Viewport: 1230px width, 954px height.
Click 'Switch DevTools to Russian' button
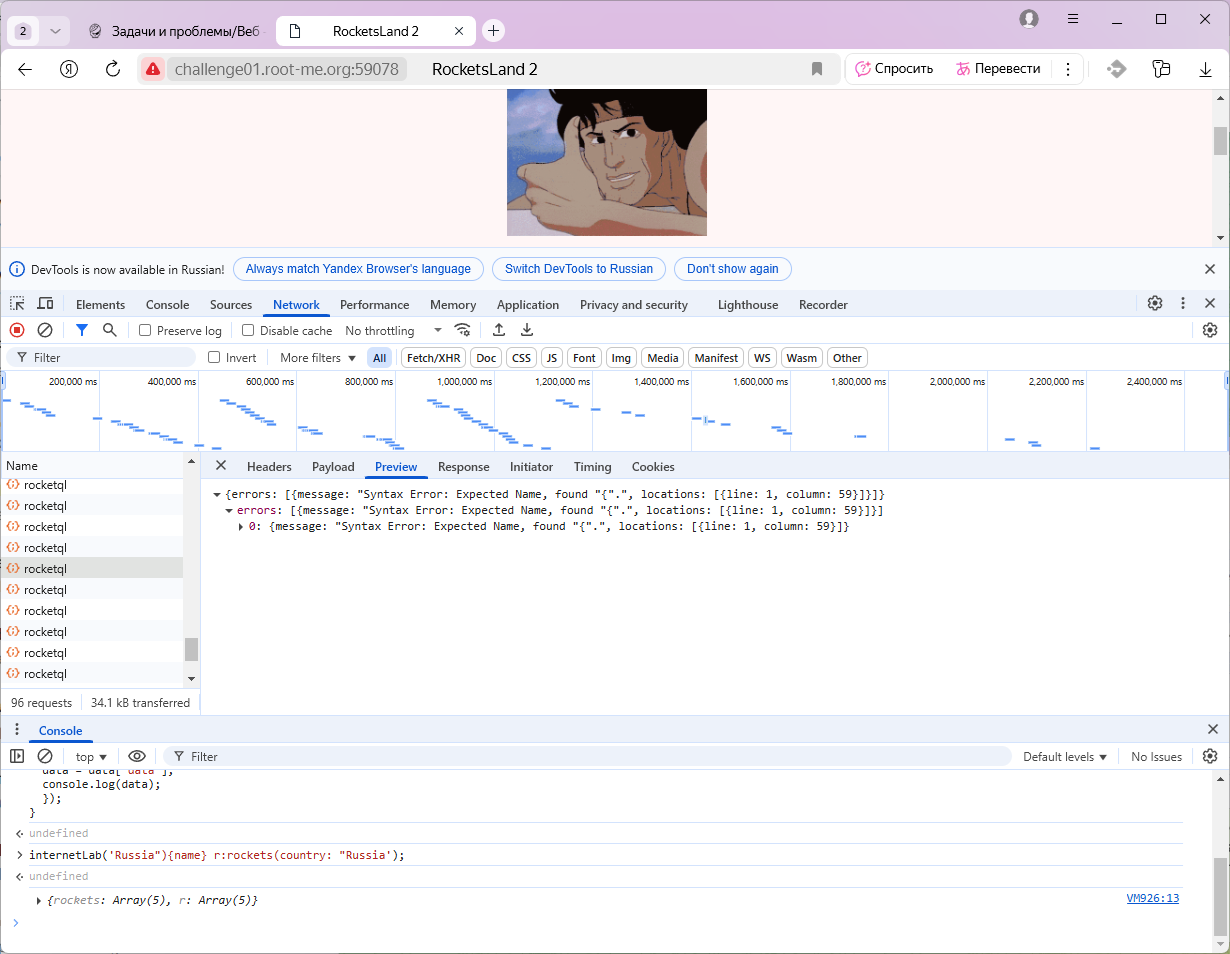(x=579, y=269)
